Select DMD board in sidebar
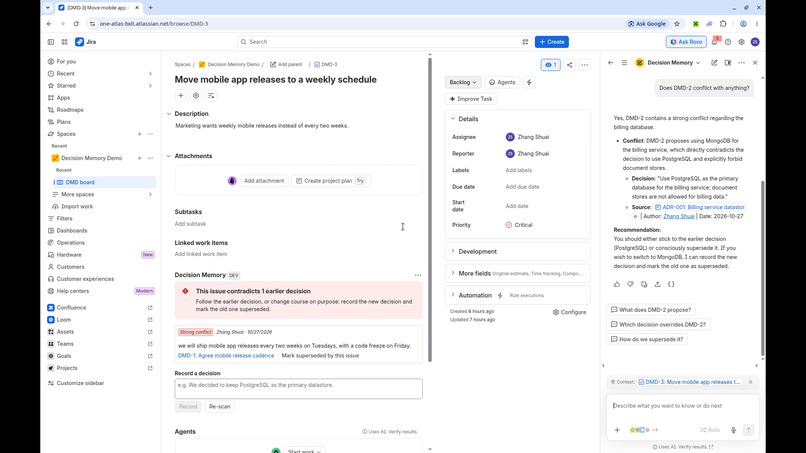 (x=105, y=182)
